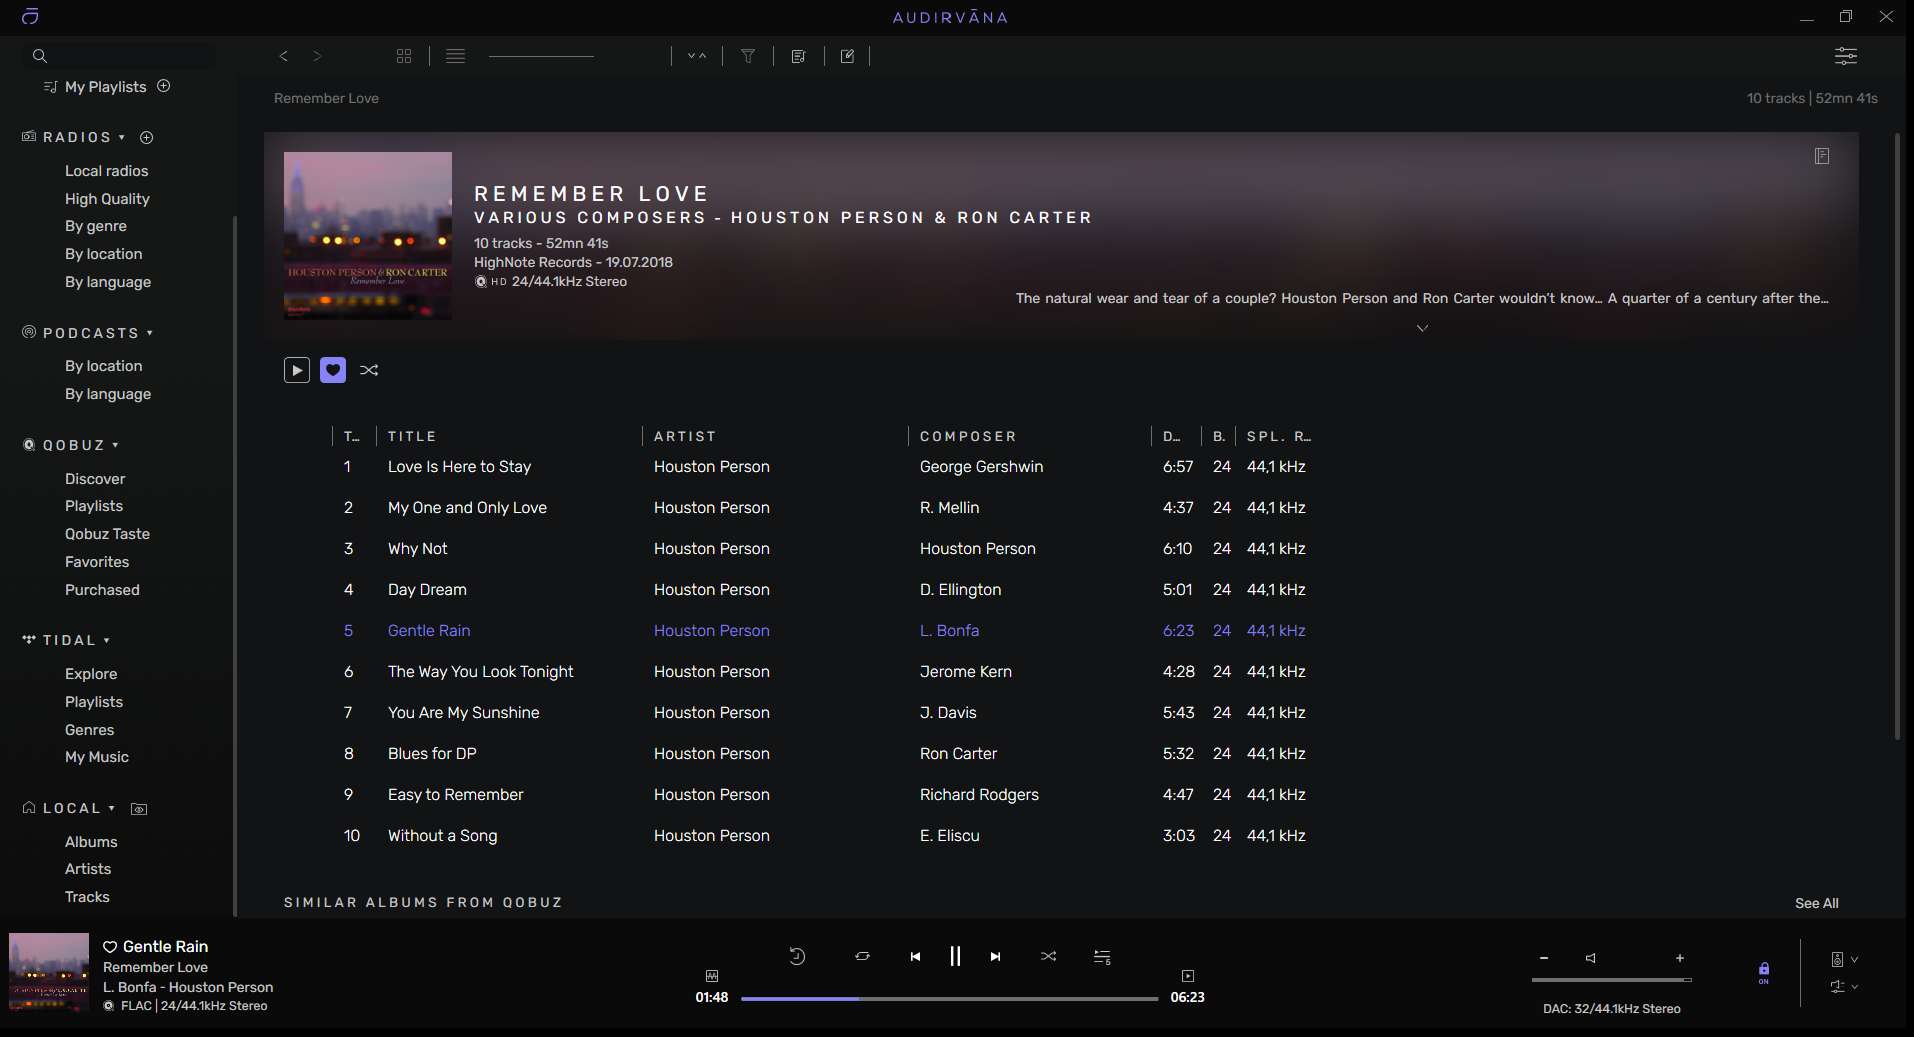This screenshot has width=1914, height=1037.
Task: Sort tracks by Composer column
Action: click(x=968, y=436)
